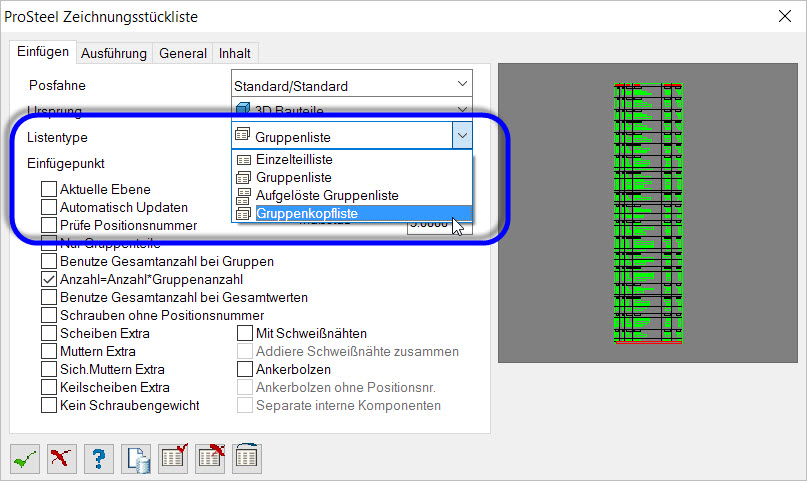The width and height of the screenshot is (807, 481).
Task: Confirm dialog with green checkmark button
Action: [25, 458]
